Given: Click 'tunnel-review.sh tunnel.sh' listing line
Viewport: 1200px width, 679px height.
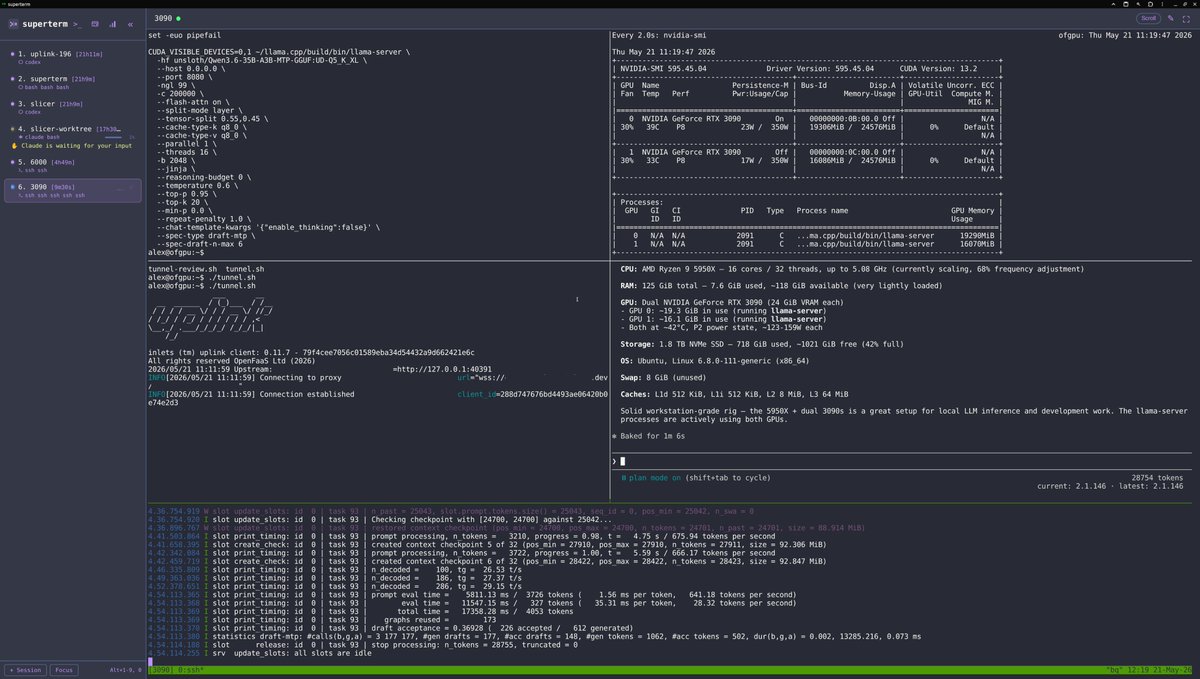Looking at the screenshot, I should [206, 269].
